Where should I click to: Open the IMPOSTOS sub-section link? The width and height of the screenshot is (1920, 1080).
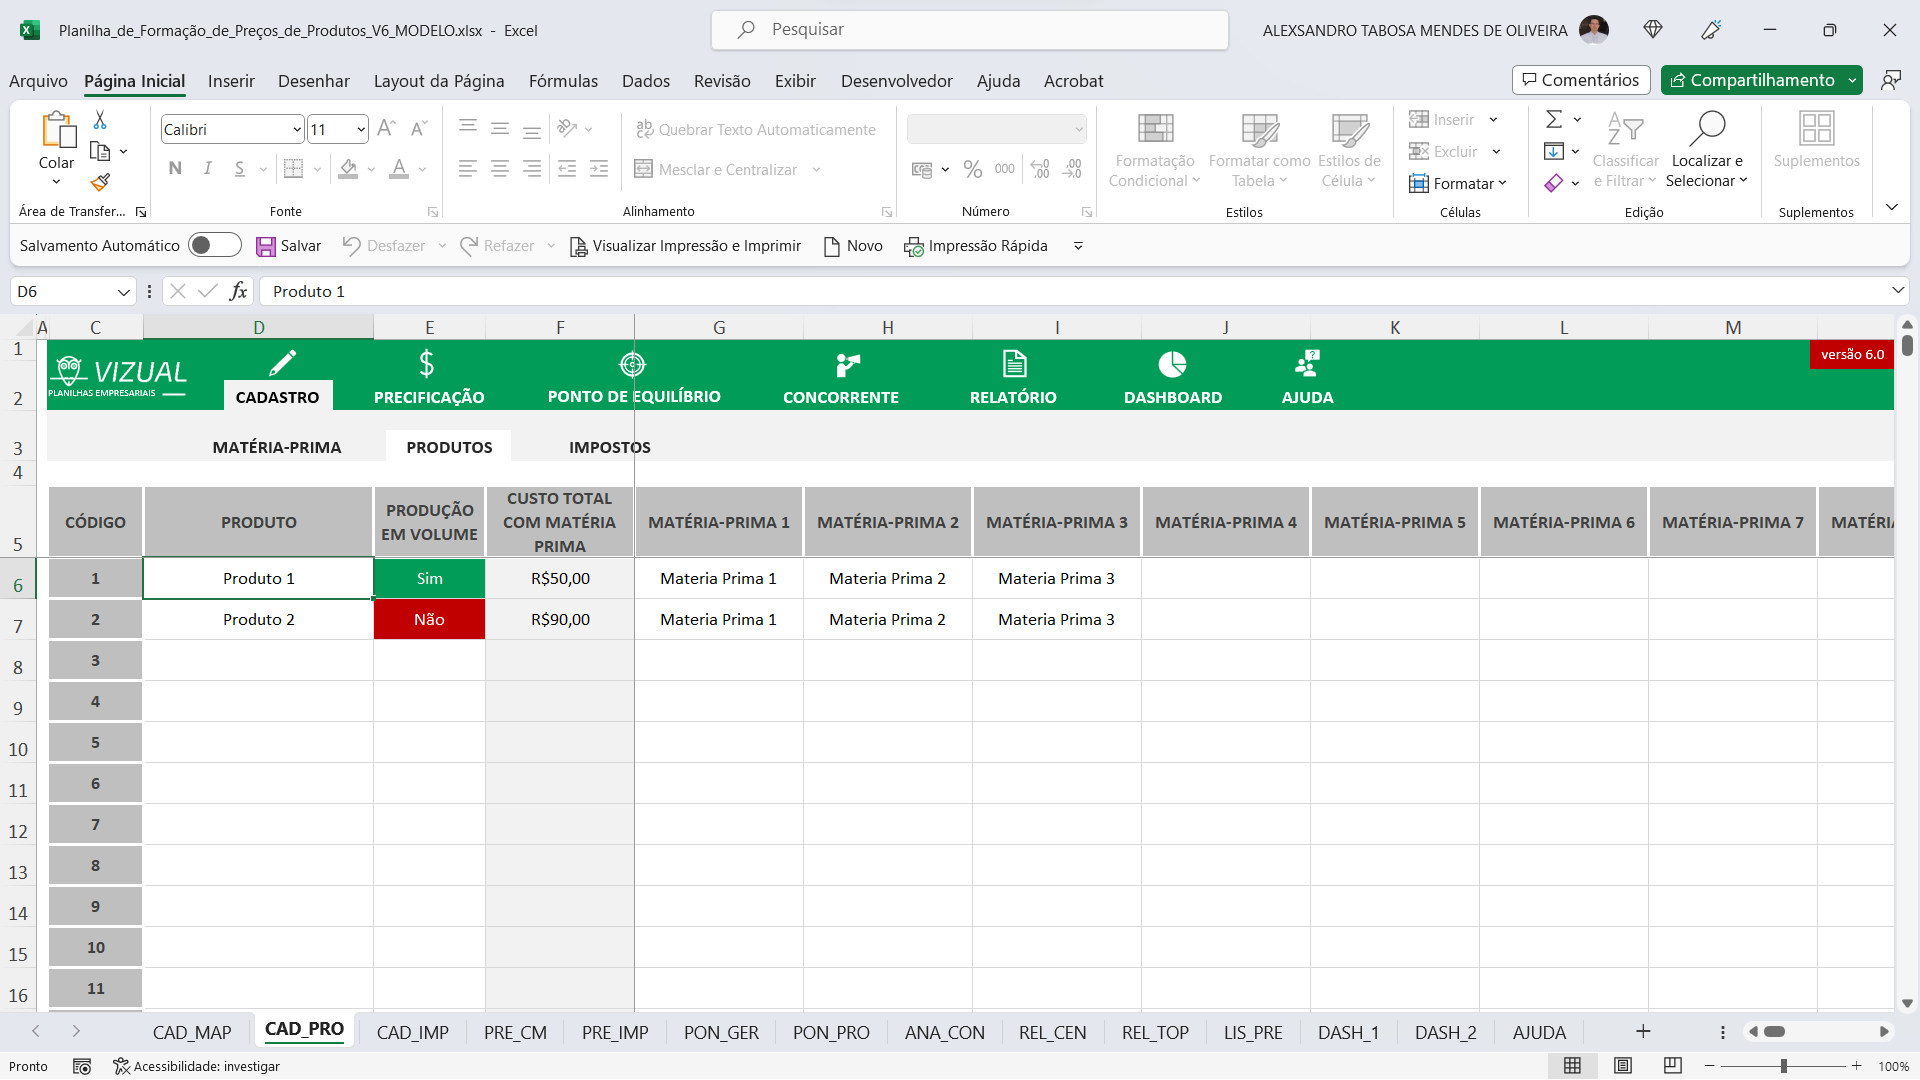(x=609, y=447)
